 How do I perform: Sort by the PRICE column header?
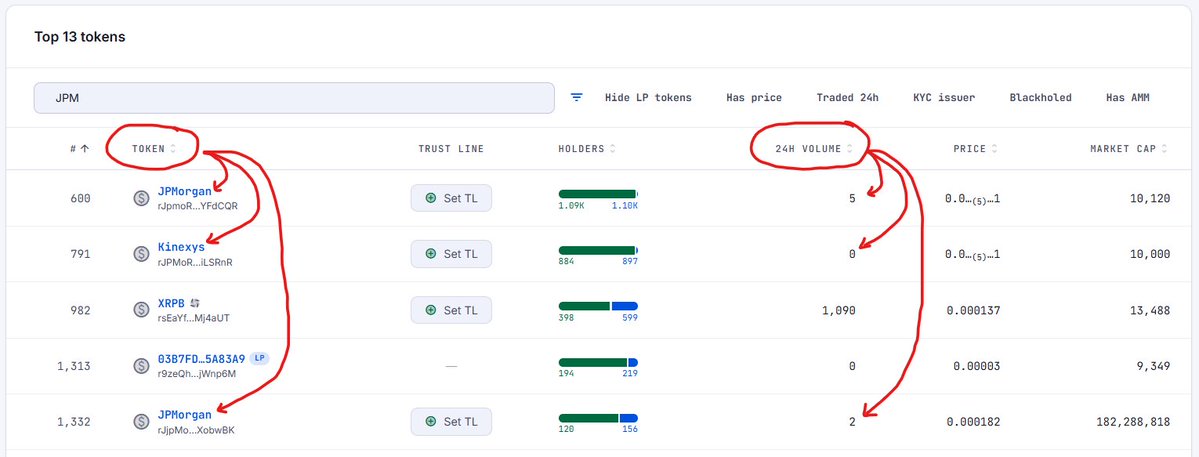point(975,149)
